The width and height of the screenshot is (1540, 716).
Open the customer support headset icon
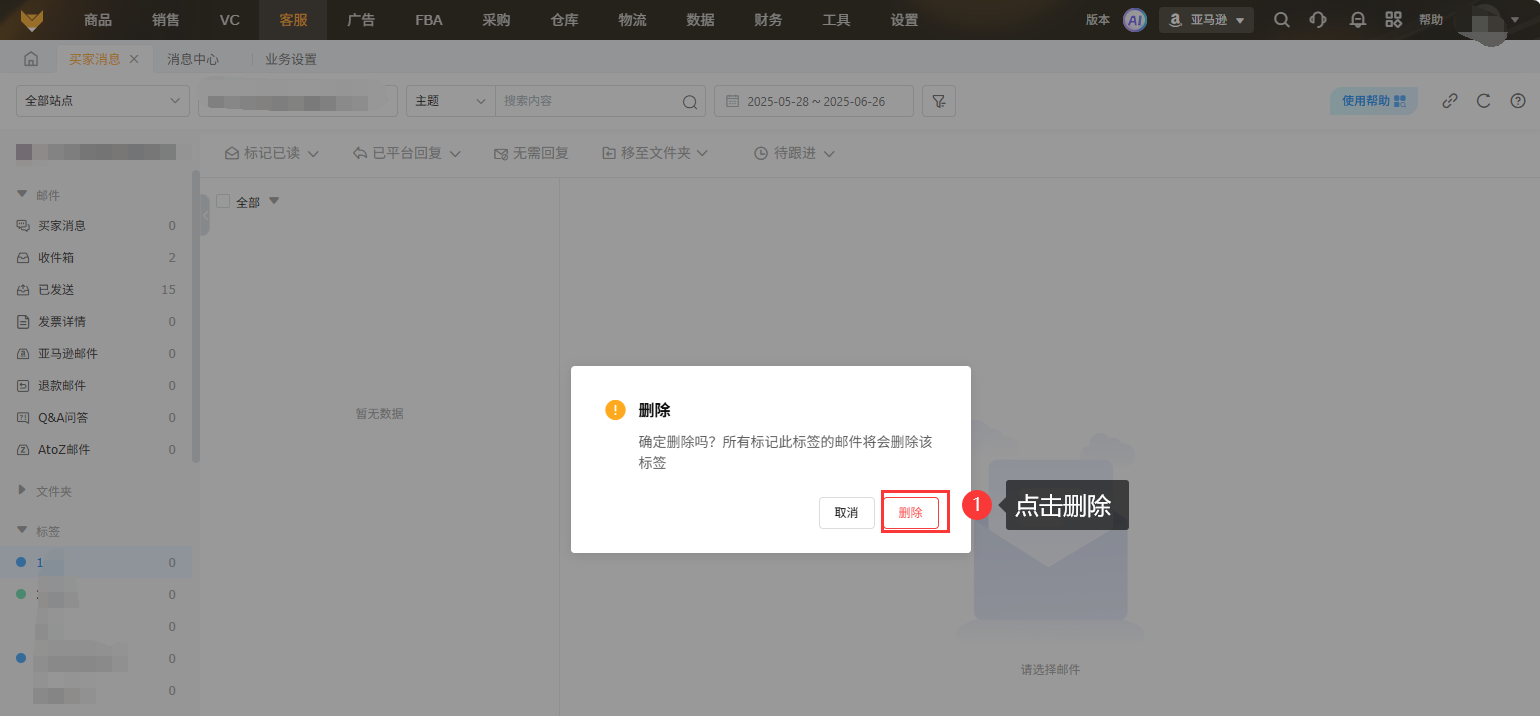click(1318, 20)
